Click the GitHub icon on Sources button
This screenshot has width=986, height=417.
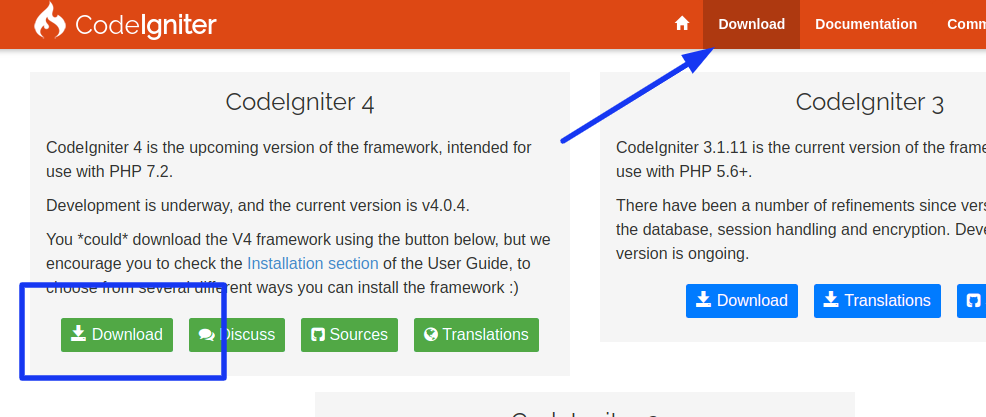(x=318, y=335)
